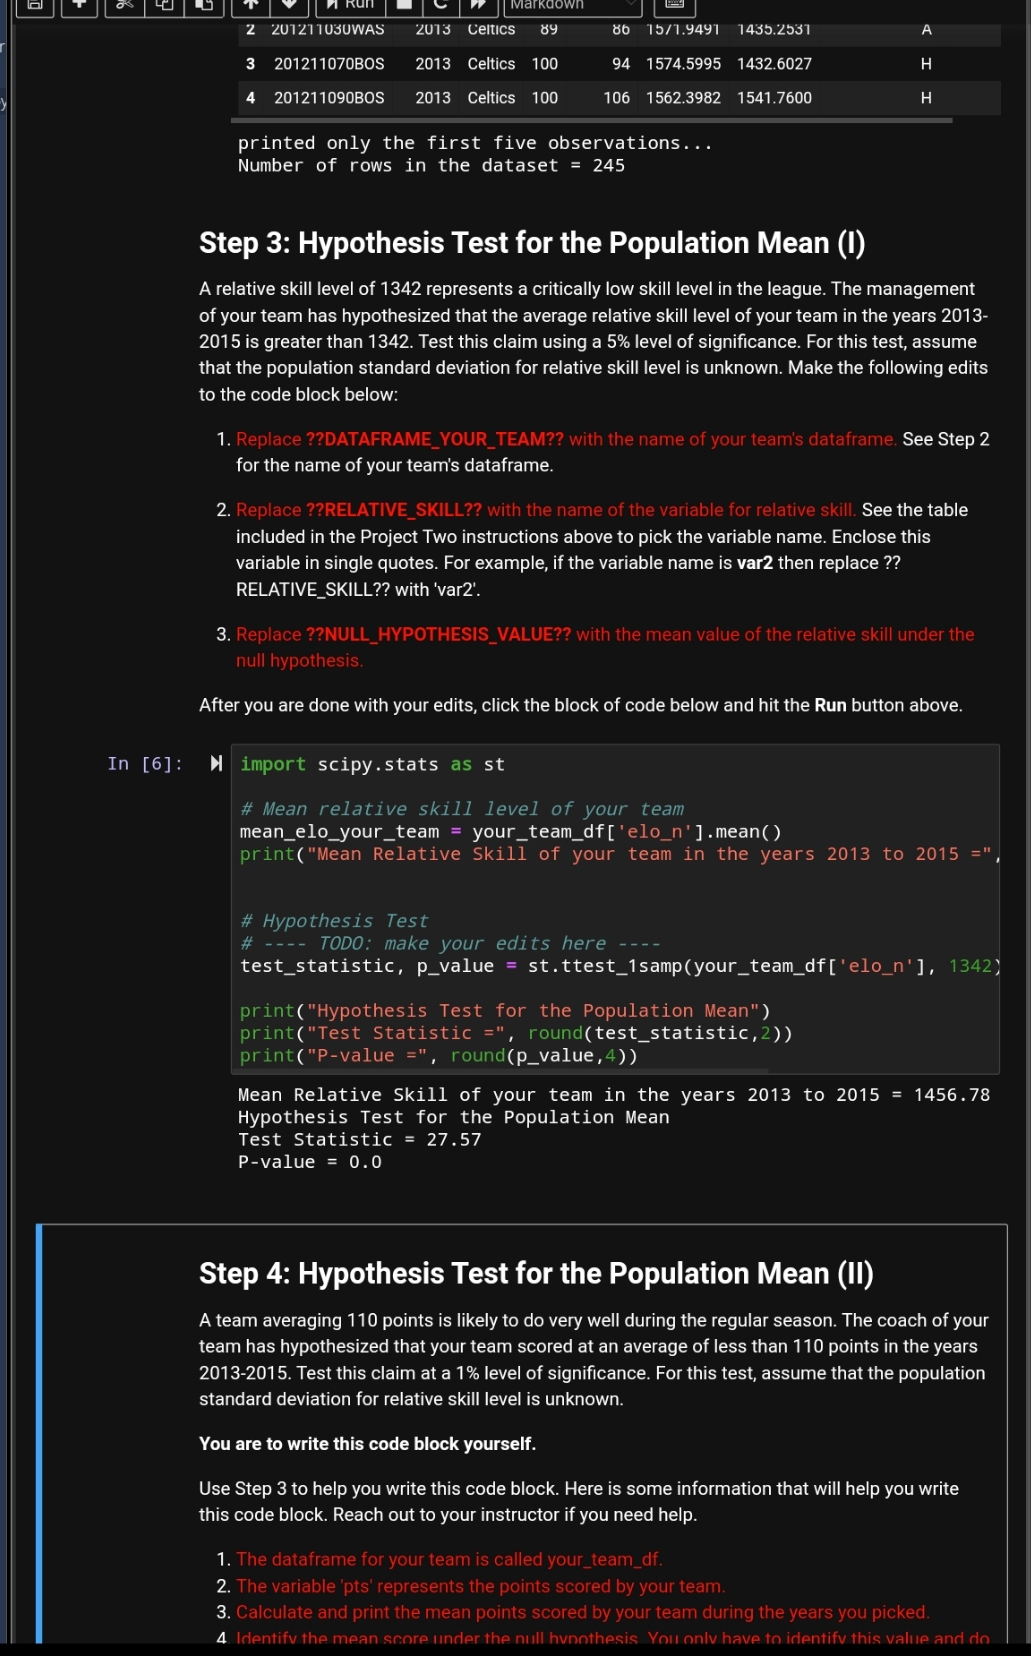Click the 'Step 3: Hypothesis Test for the Population Mean (I)' heading
The width and height of the screenshot is (1031, 1656).
coord(532,243)
